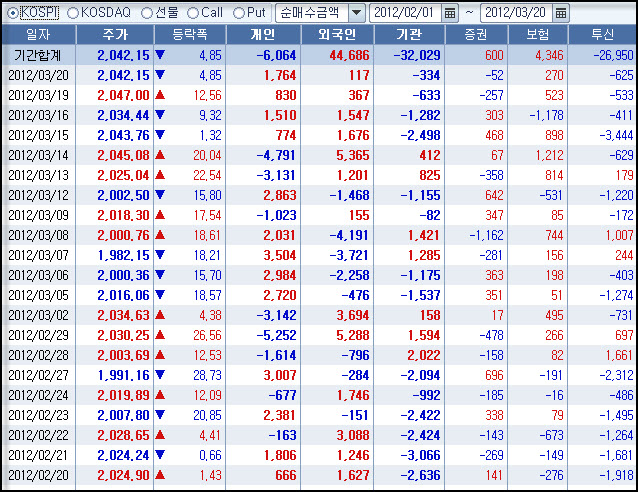Click down arrow next to 2,024.24

160,455
